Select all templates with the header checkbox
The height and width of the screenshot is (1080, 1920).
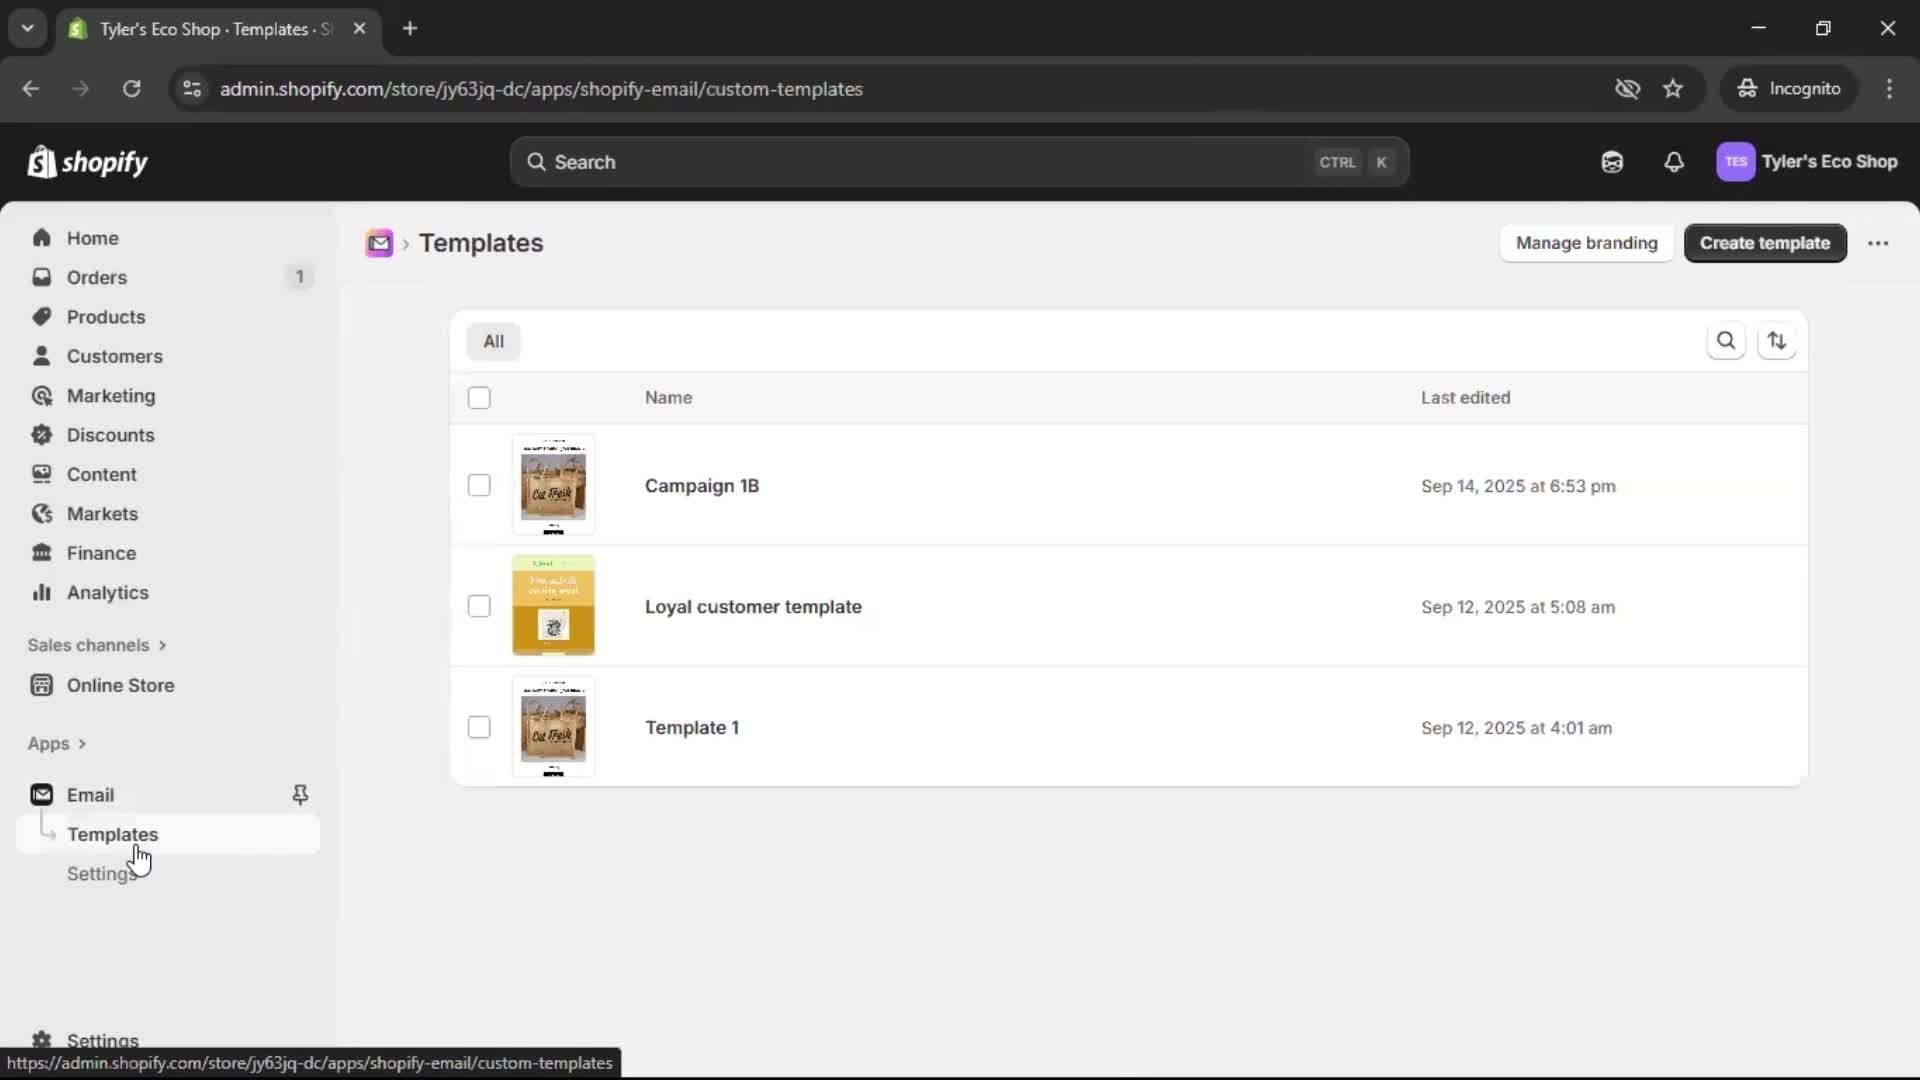click(479, 397)
